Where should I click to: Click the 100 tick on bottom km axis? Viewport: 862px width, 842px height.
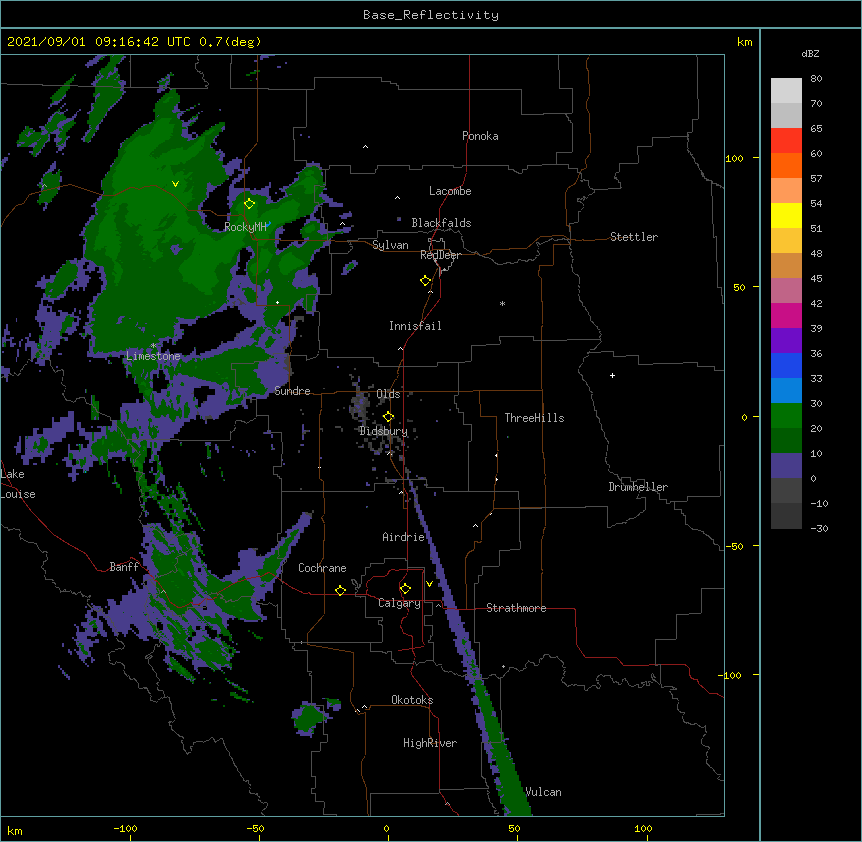pyautogui.click(x=643, y=828)
